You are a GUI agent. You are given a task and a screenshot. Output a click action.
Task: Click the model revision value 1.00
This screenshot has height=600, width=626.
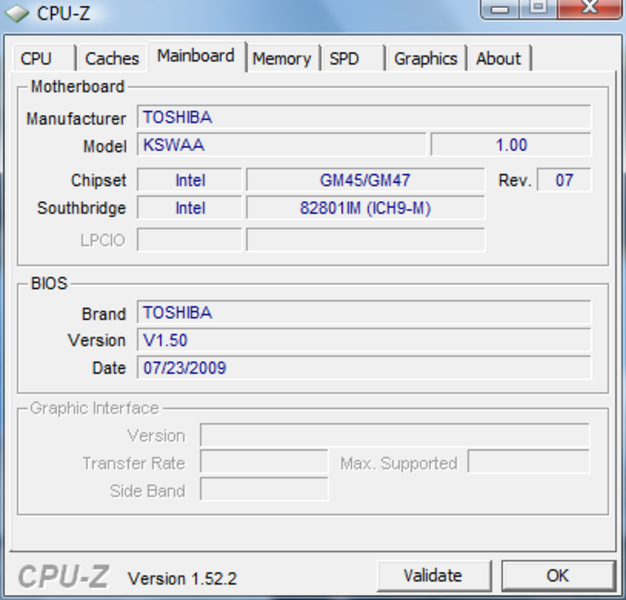point(511,145)
